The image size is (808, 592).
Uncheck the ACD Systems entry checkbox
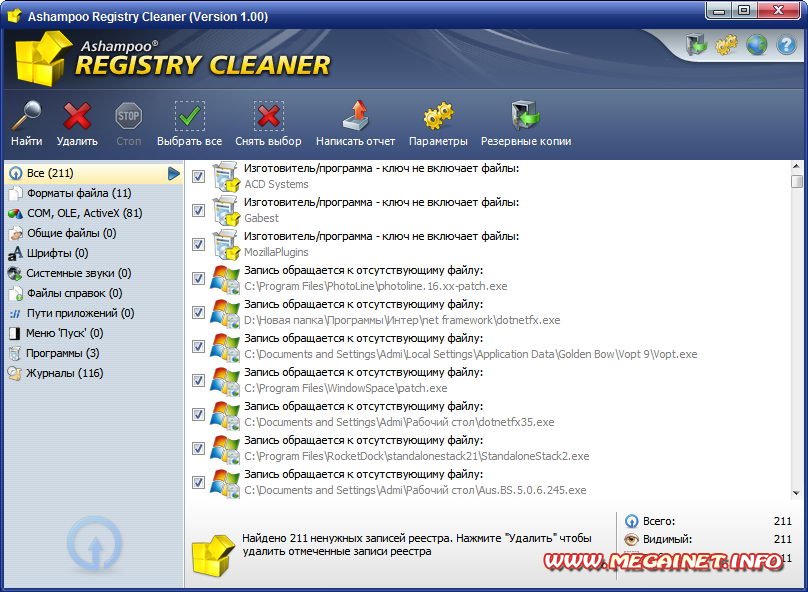pyautogui.click(x=198, y=177)
